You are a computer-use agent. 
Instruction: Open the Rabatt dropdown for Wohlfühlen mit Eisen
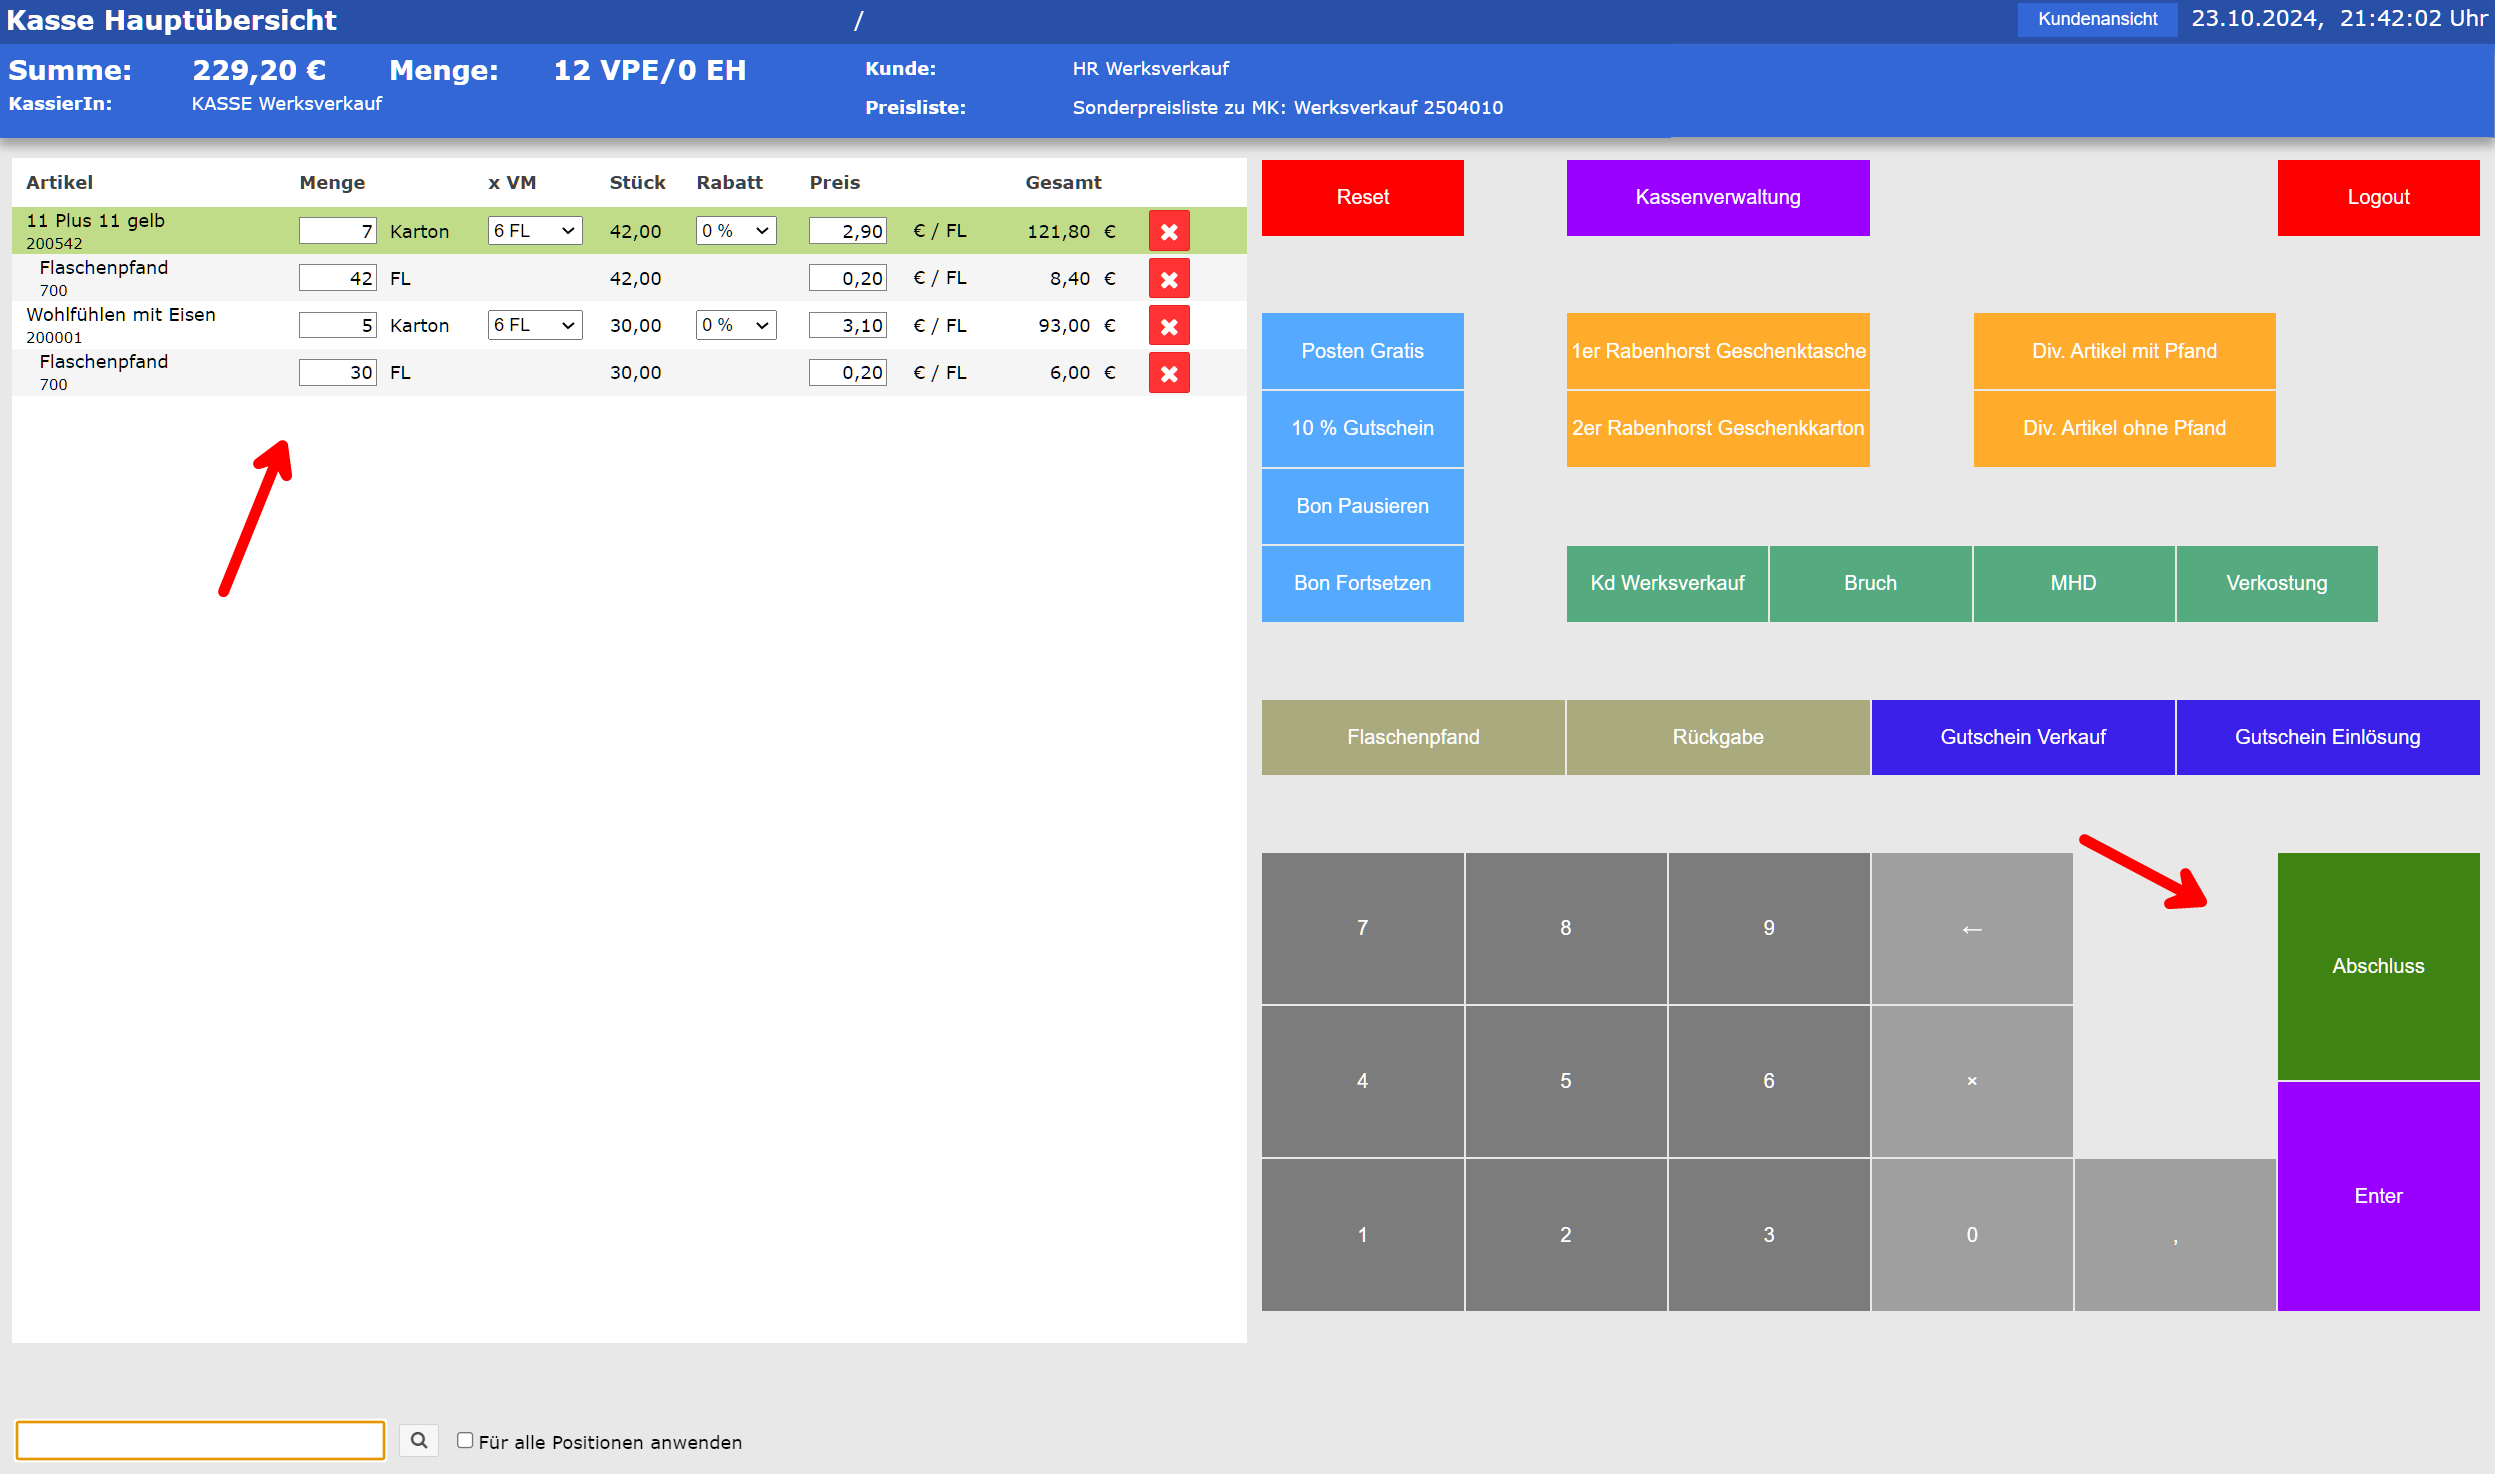[x=736, y=325]
